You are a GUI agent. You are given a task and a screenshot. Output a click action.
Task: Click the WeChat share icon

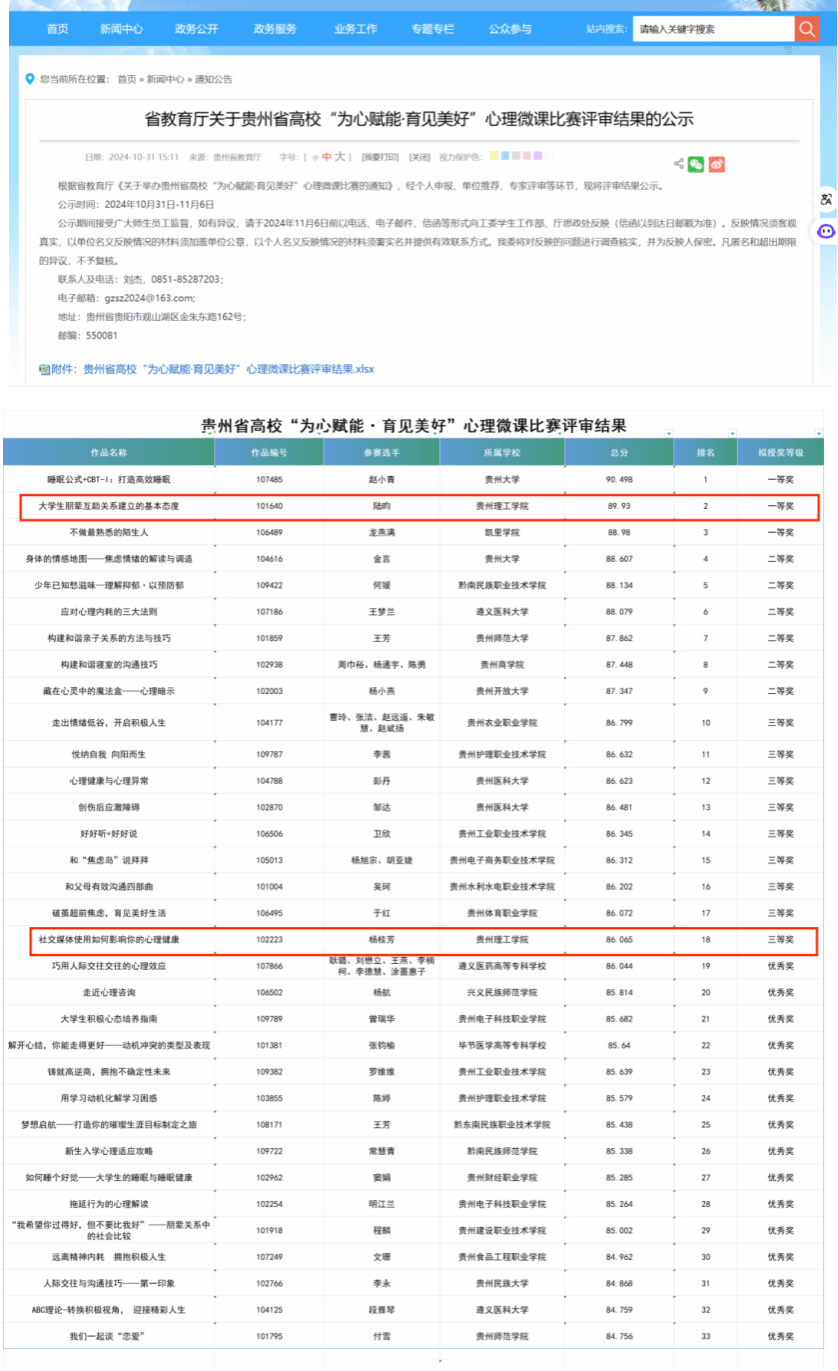point(697,165)
